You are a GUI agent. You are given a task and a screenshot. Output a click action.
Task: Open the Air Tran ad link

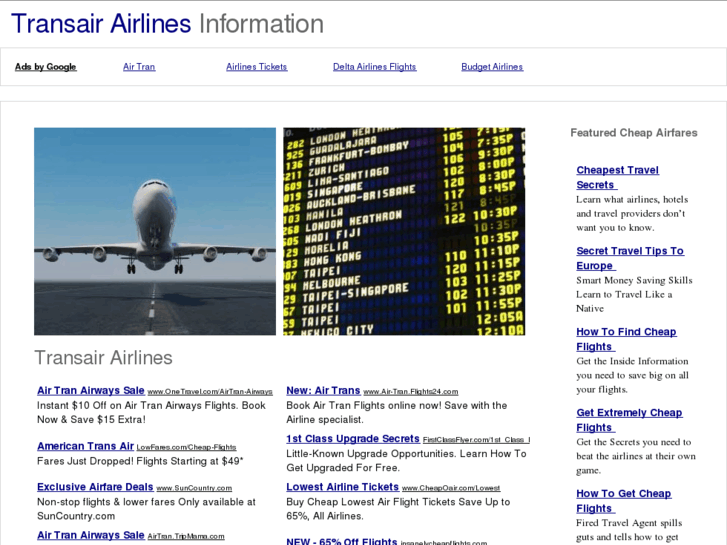click(139, 67)
